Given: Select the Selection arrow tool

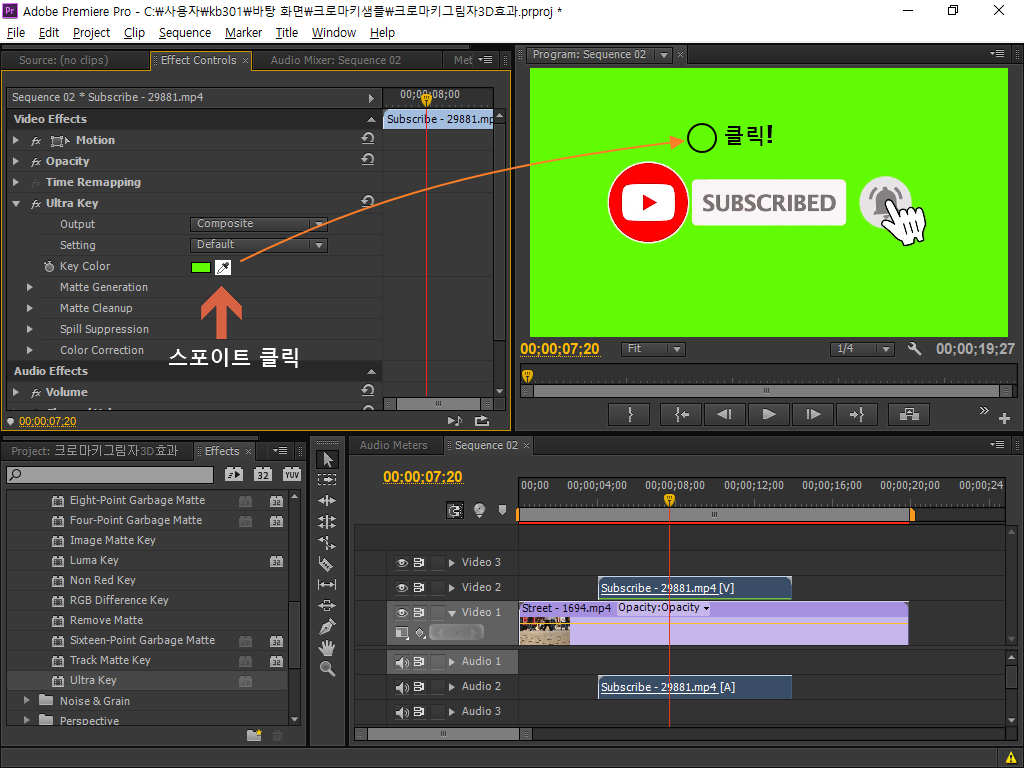Looking at the screenshot, I should [x=327, y=459].
